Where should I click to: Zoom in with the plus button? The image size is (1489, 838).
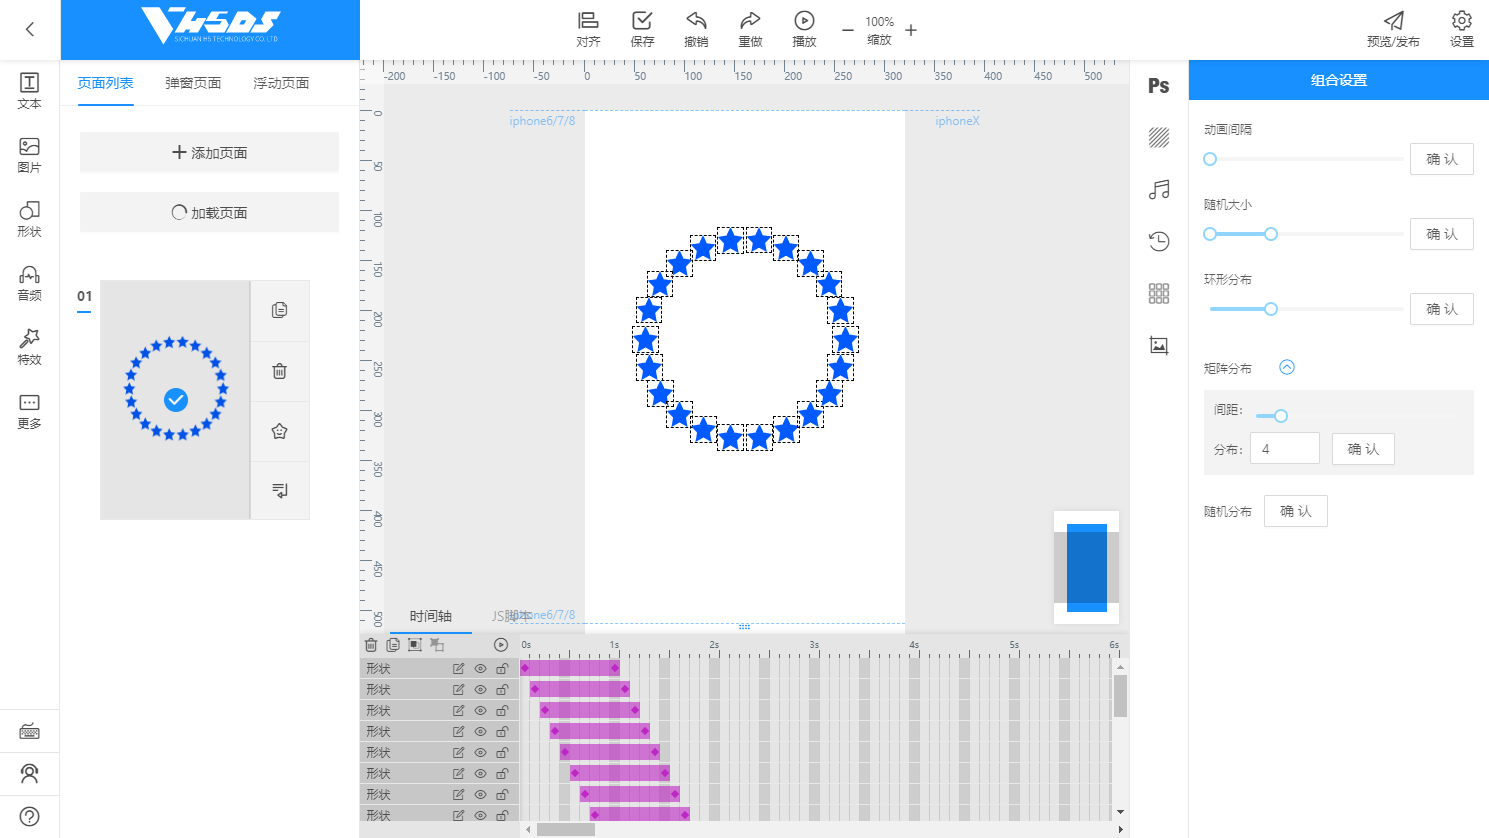911,30
